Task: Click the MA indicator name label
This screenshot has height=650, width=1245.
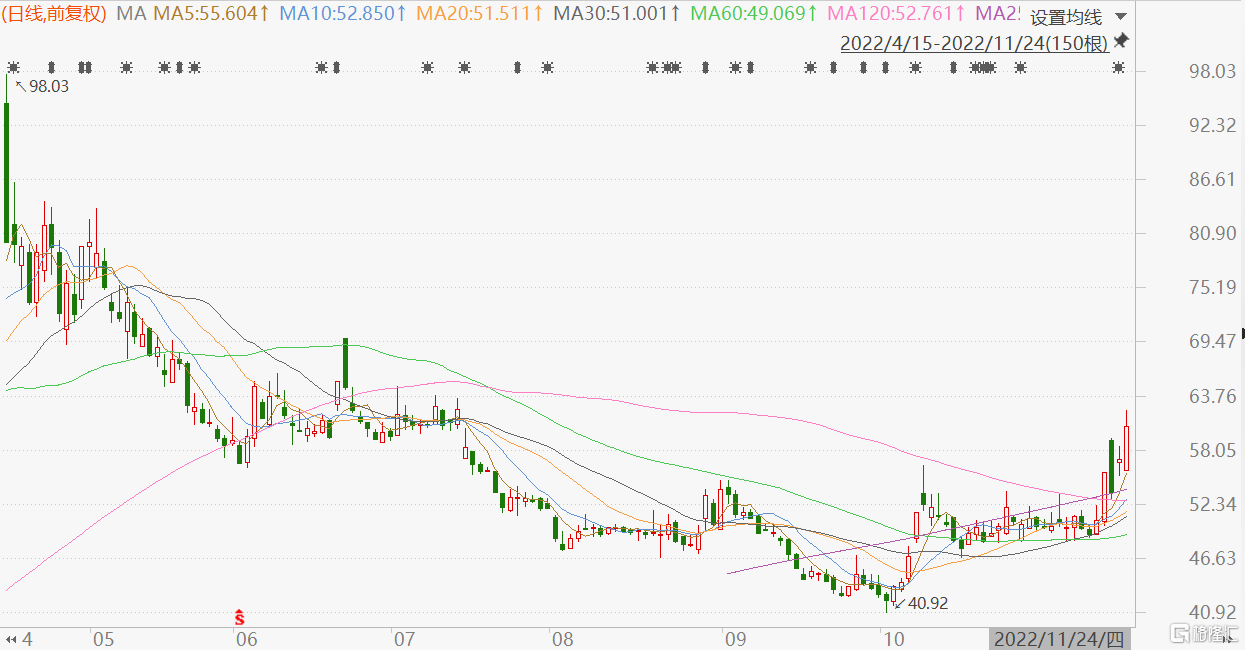Action: point(132,14)
